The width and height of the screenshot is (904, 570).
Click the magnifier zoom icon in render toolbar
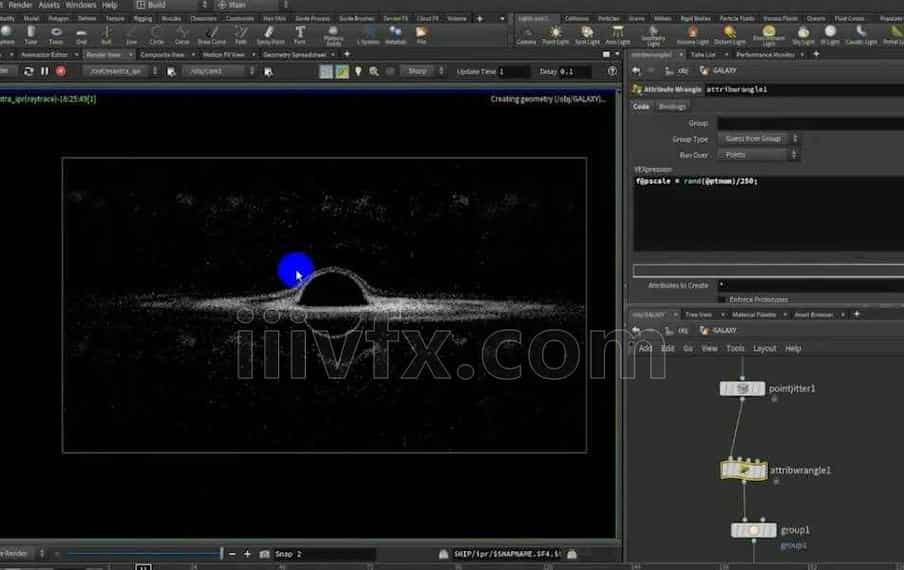point(374,71)
